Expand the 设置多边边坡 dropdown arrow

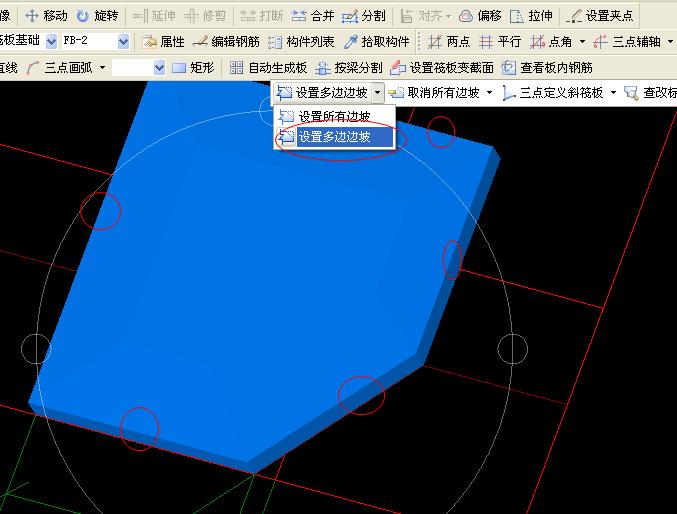[x=377, y=92]
